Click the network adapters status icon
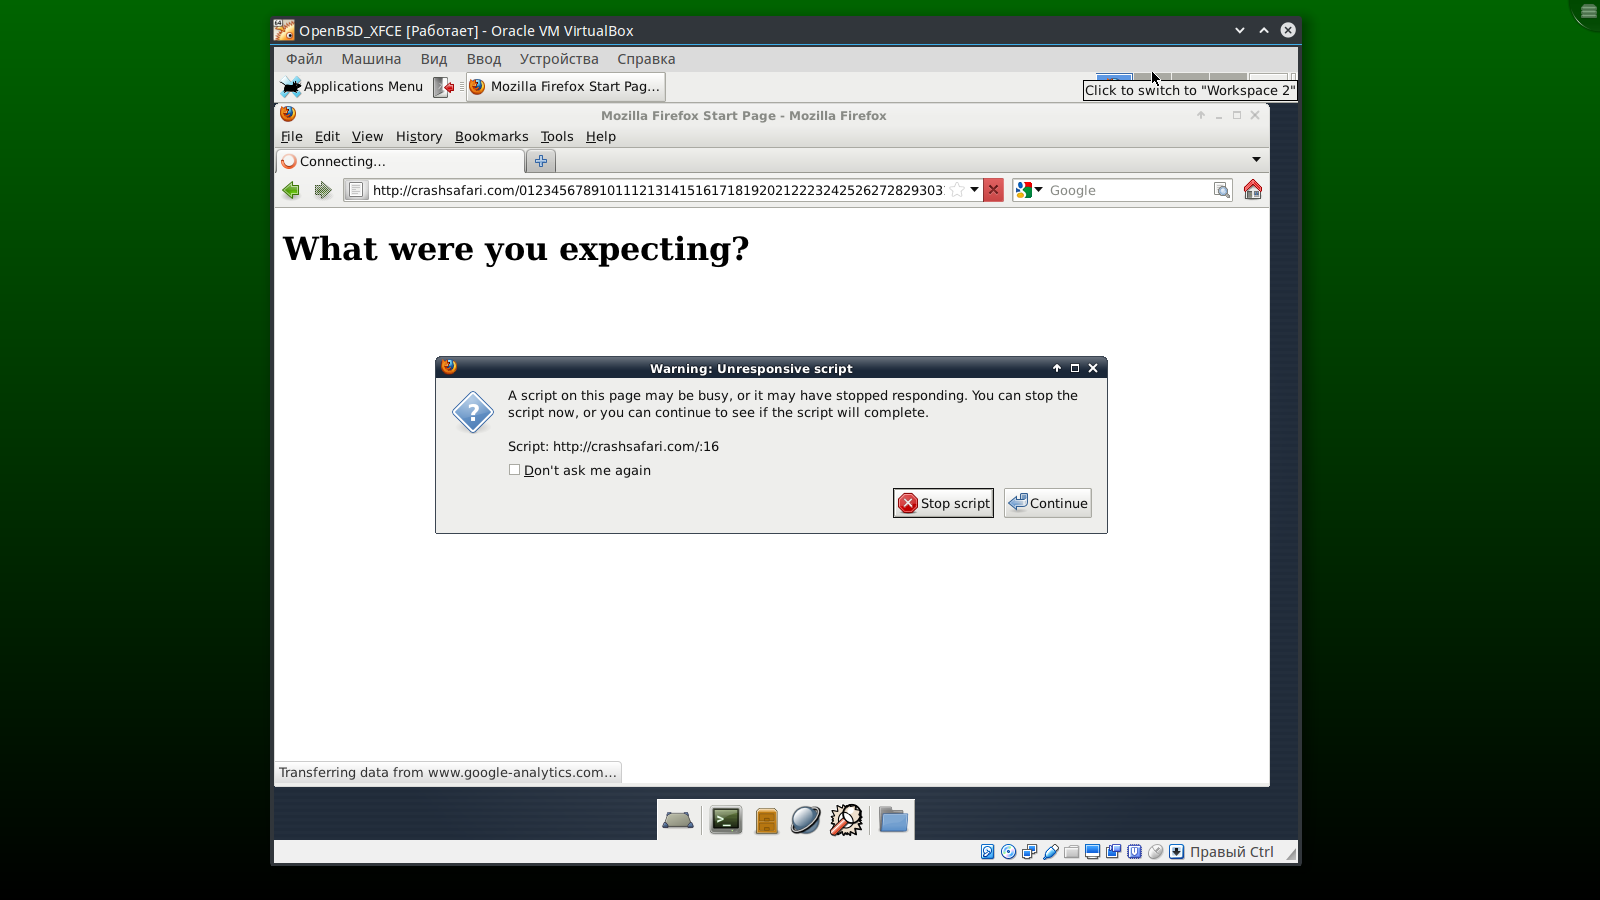Image resolution: width=1600 pixels, height=900 pixels. pyautogui.click(x=1030, y=852)
